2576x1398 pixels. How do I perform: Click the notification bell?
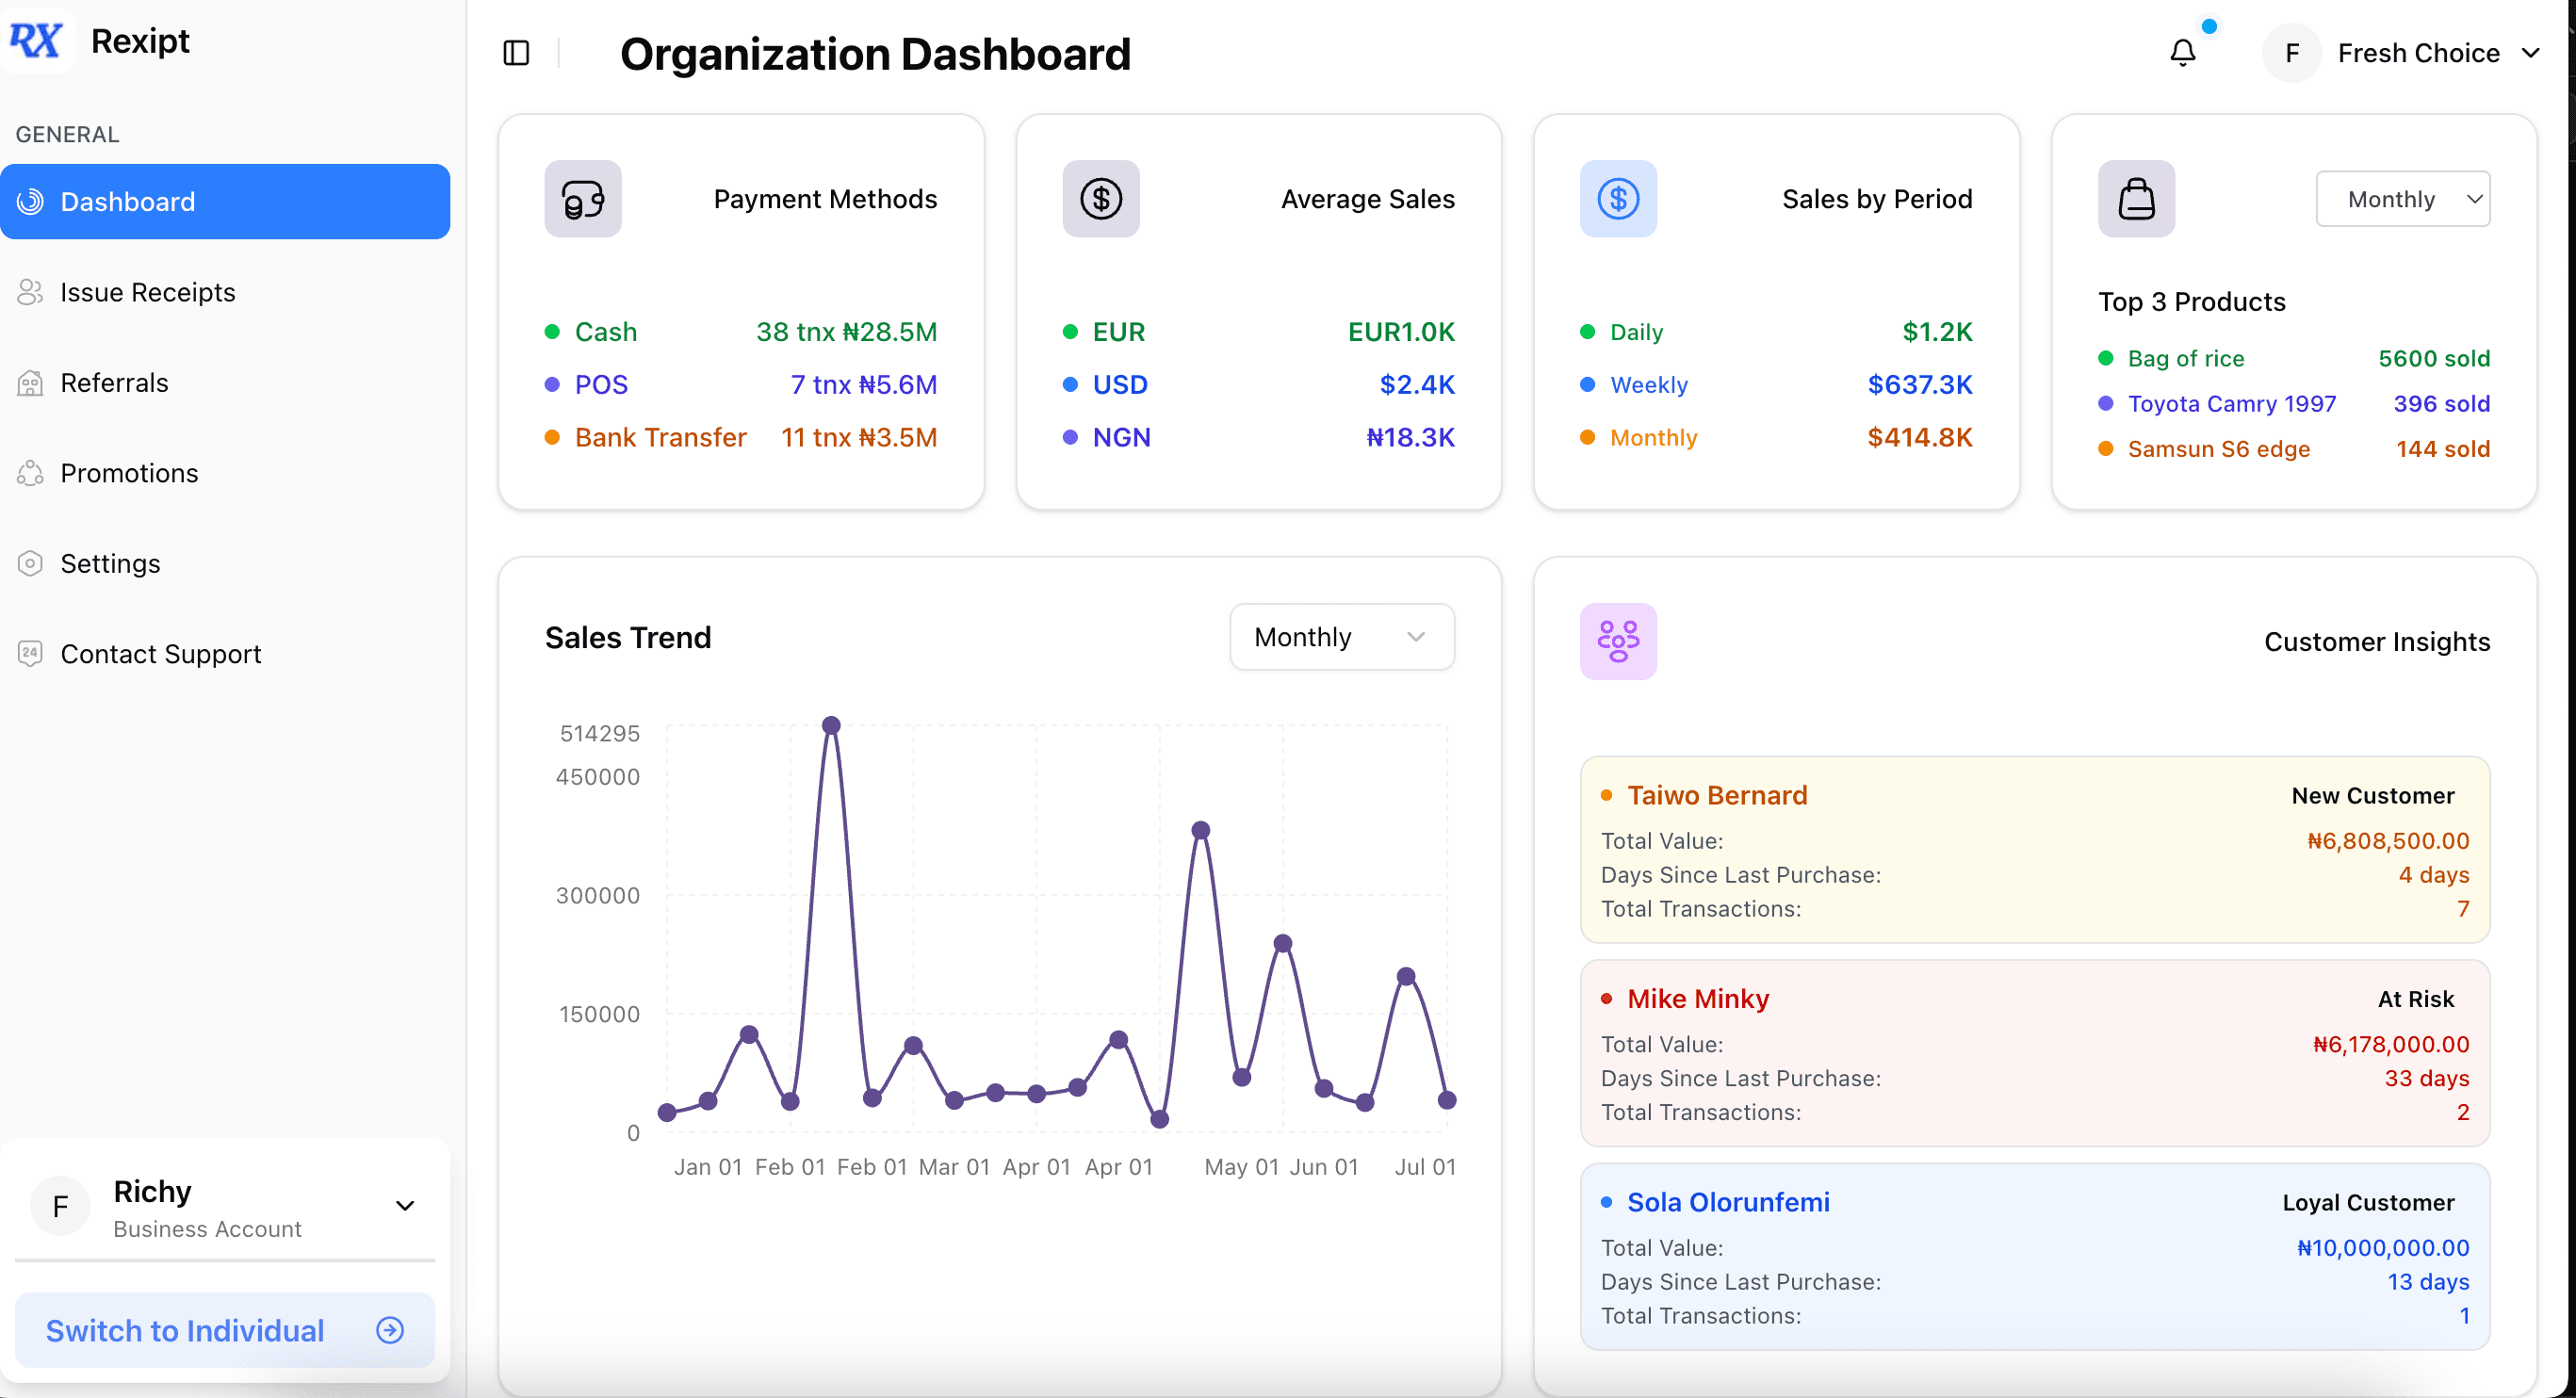pyautogui.click(x=2183, y=53)
